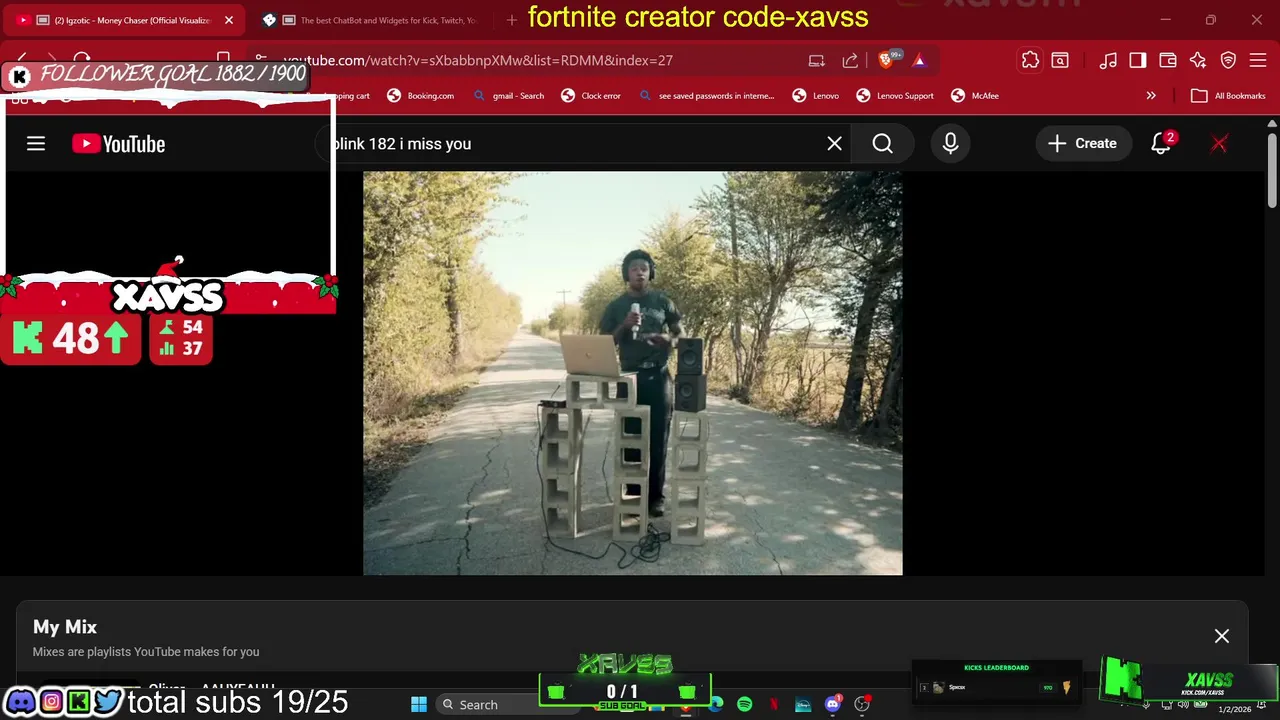
Task: Open the gmail - Search bookmark
Action: tap(509, 96)
